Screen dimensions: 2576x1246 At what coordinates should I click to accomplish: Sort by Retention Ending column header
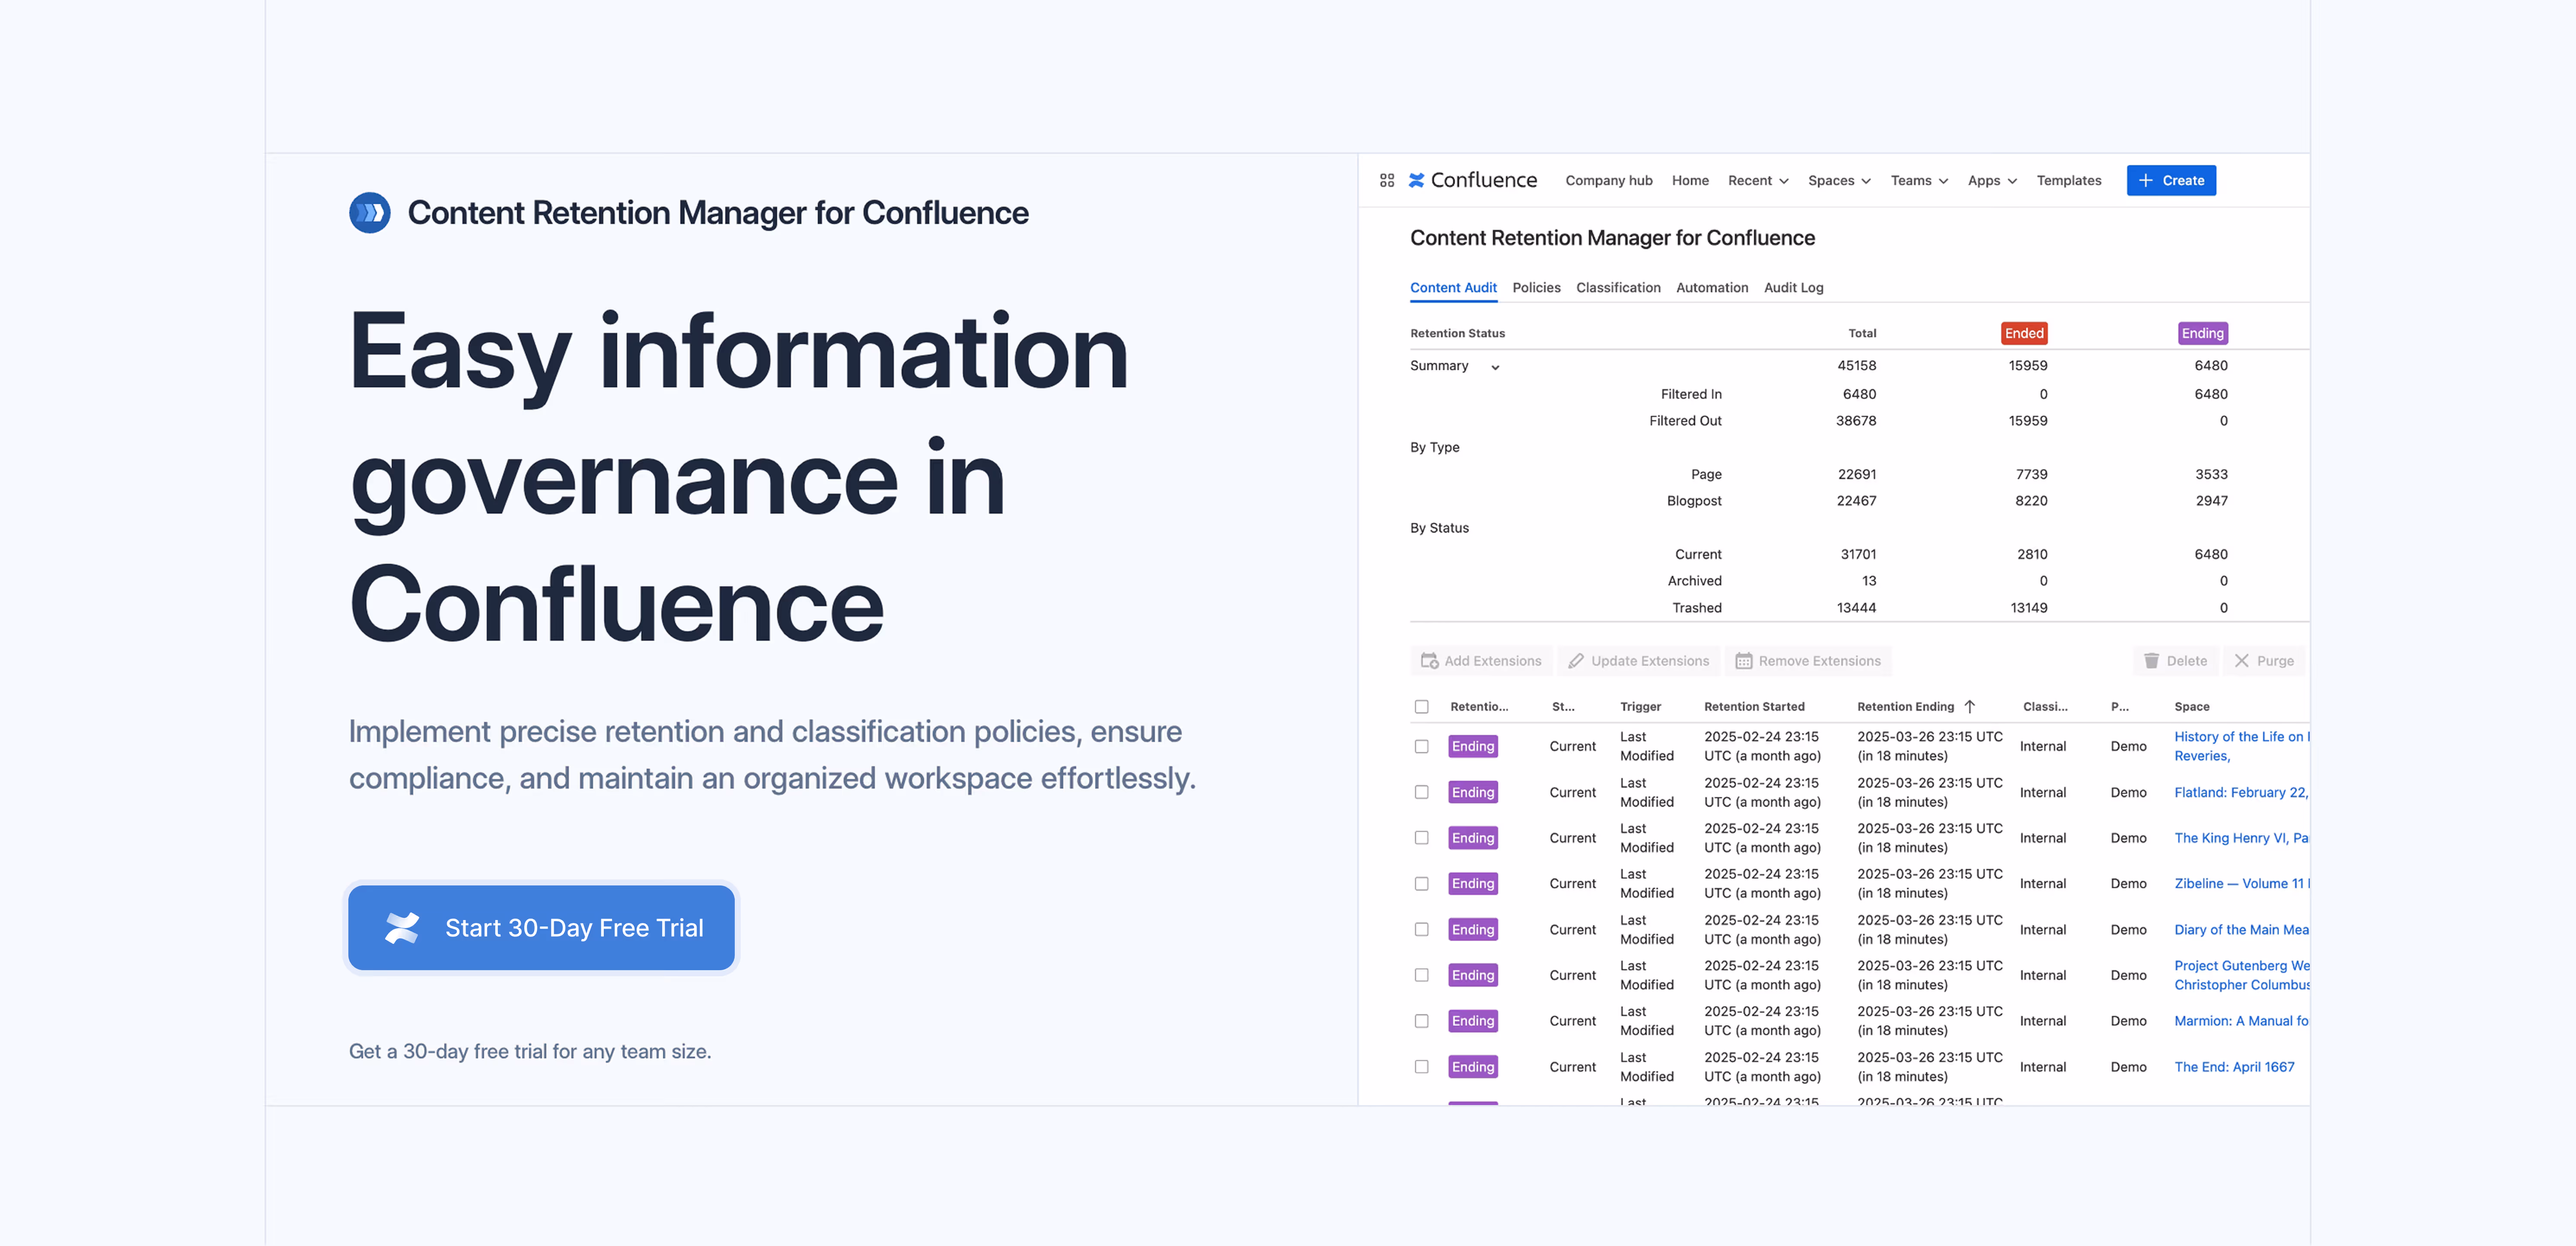coord(1905,706)
